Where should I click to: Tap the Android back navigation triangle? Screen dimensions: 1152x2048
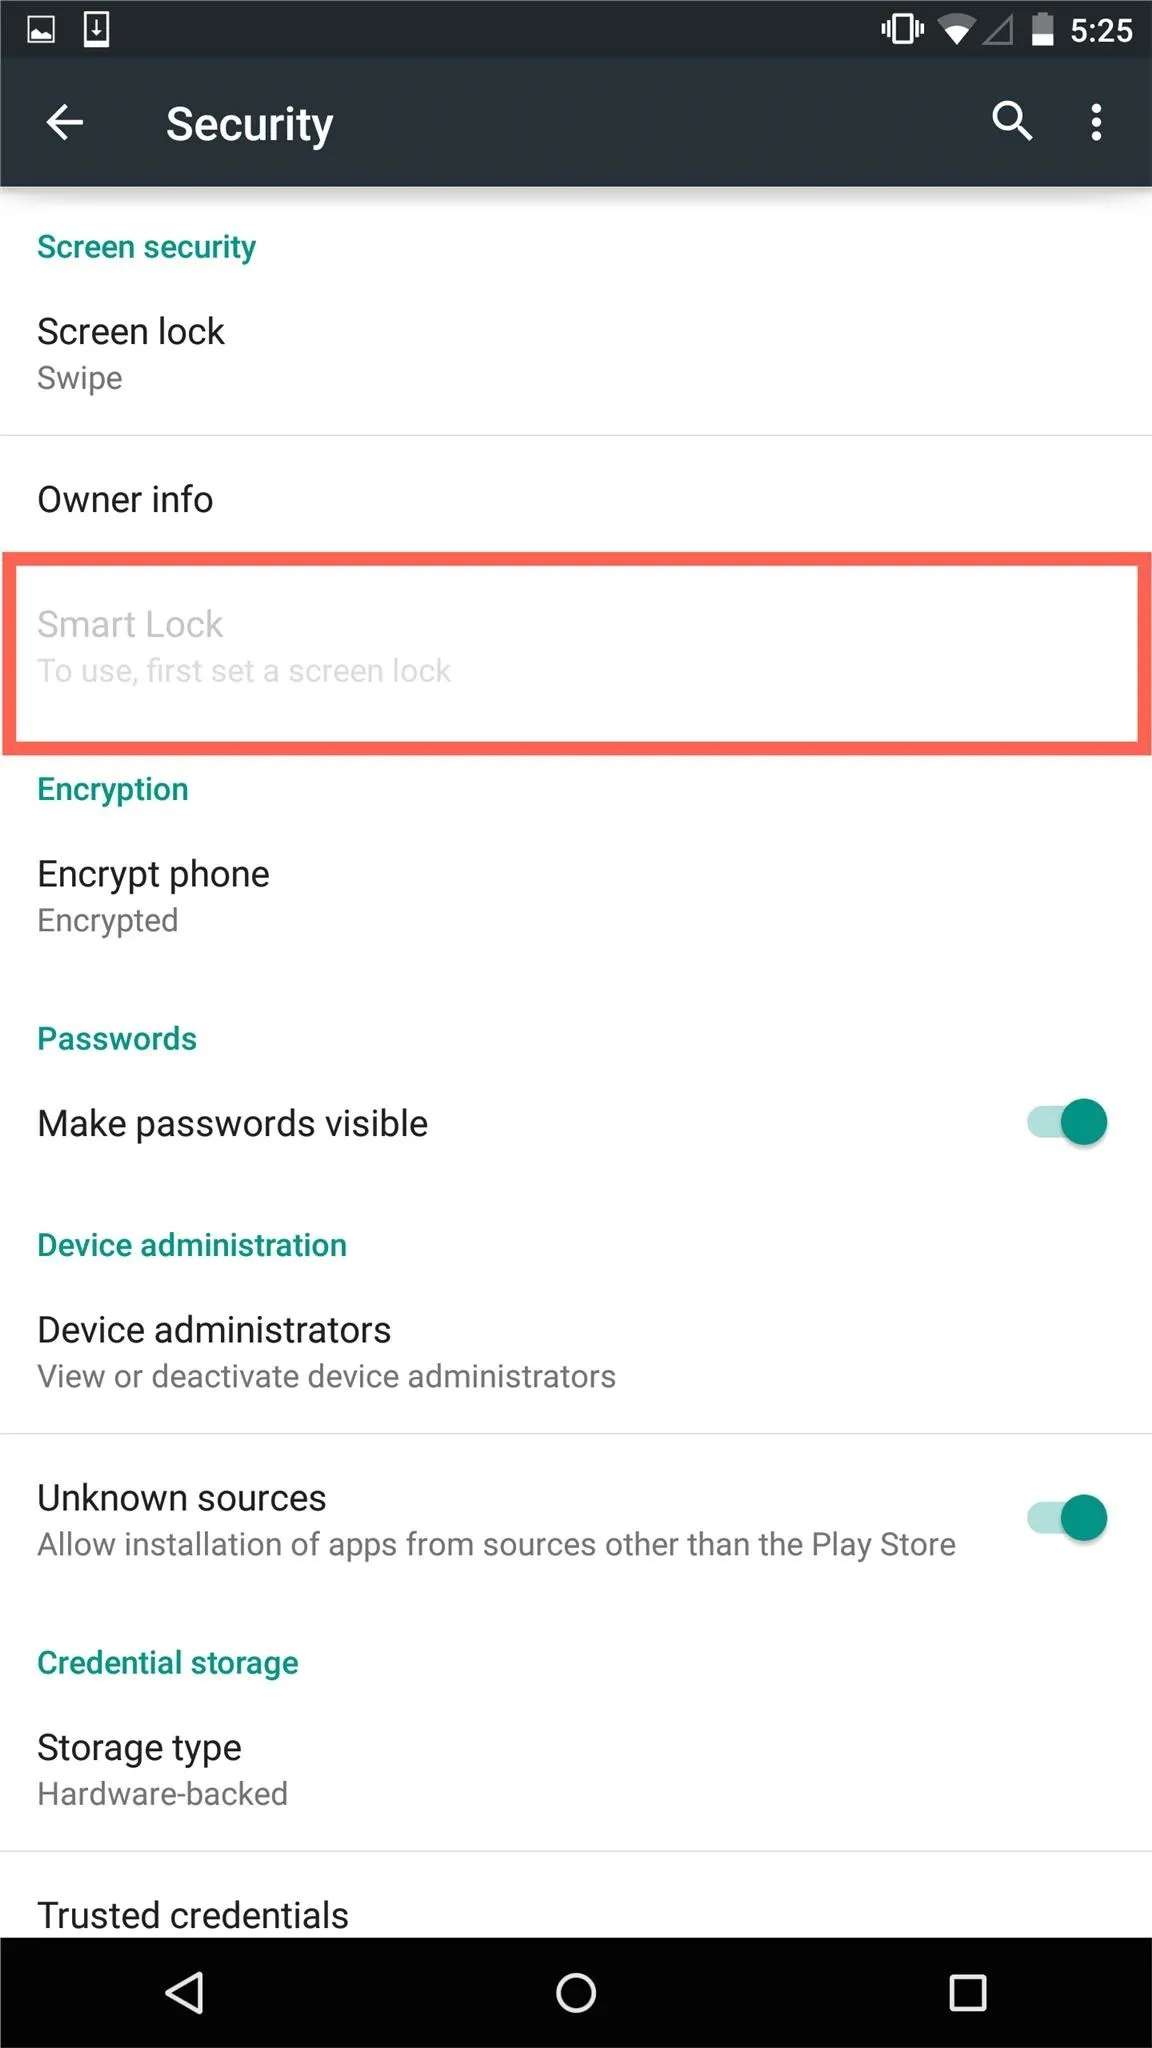(185, 1992)
